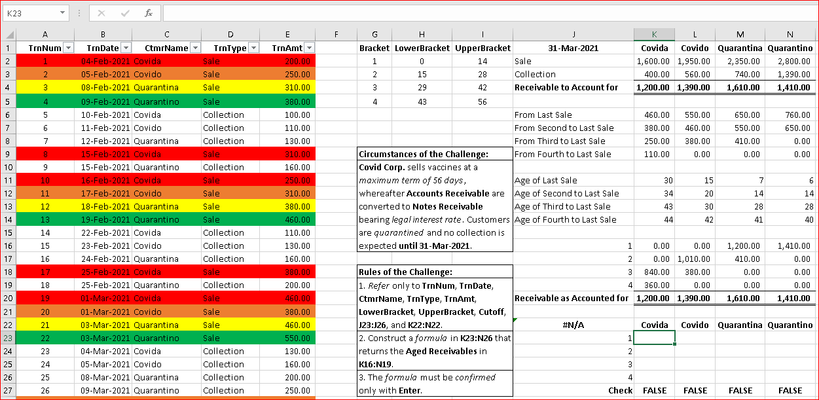The height and width of the screenshot is (400, 819).
Task: Click the FALSE cell under Quarantino
Action: pyautogui.click(x=790, y=391)
